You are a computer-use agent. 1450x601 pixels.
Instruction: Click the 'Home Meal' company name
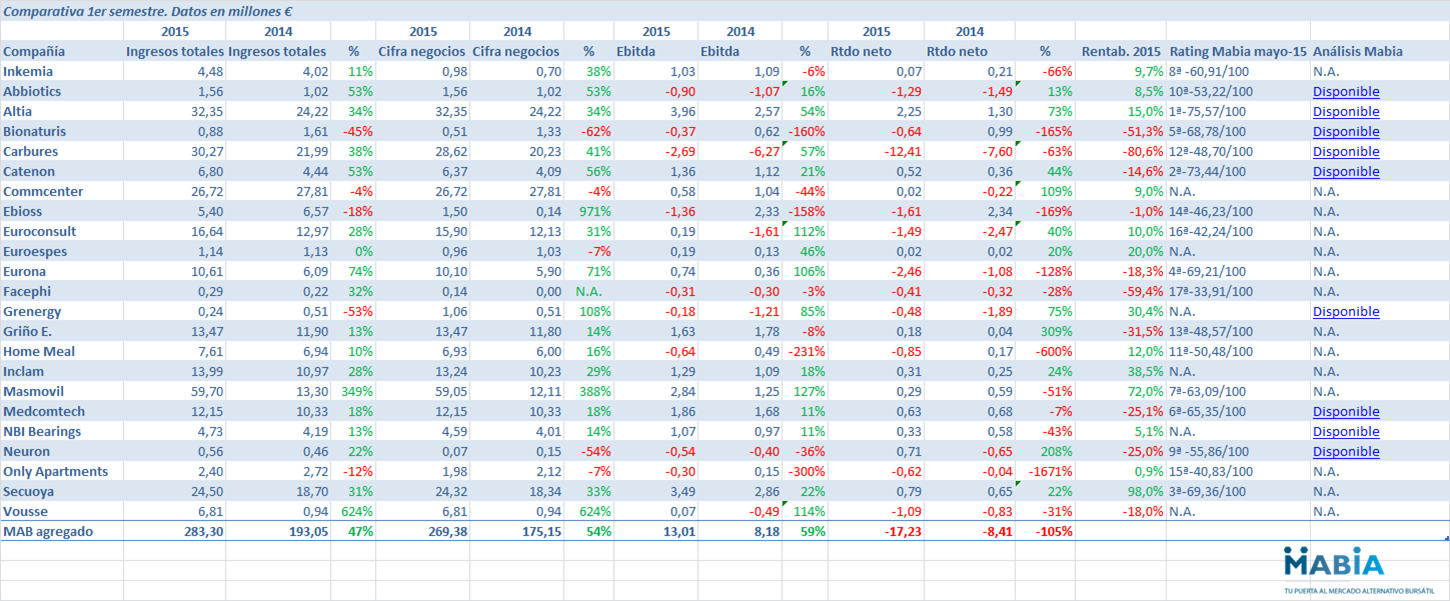click(39, 351)
